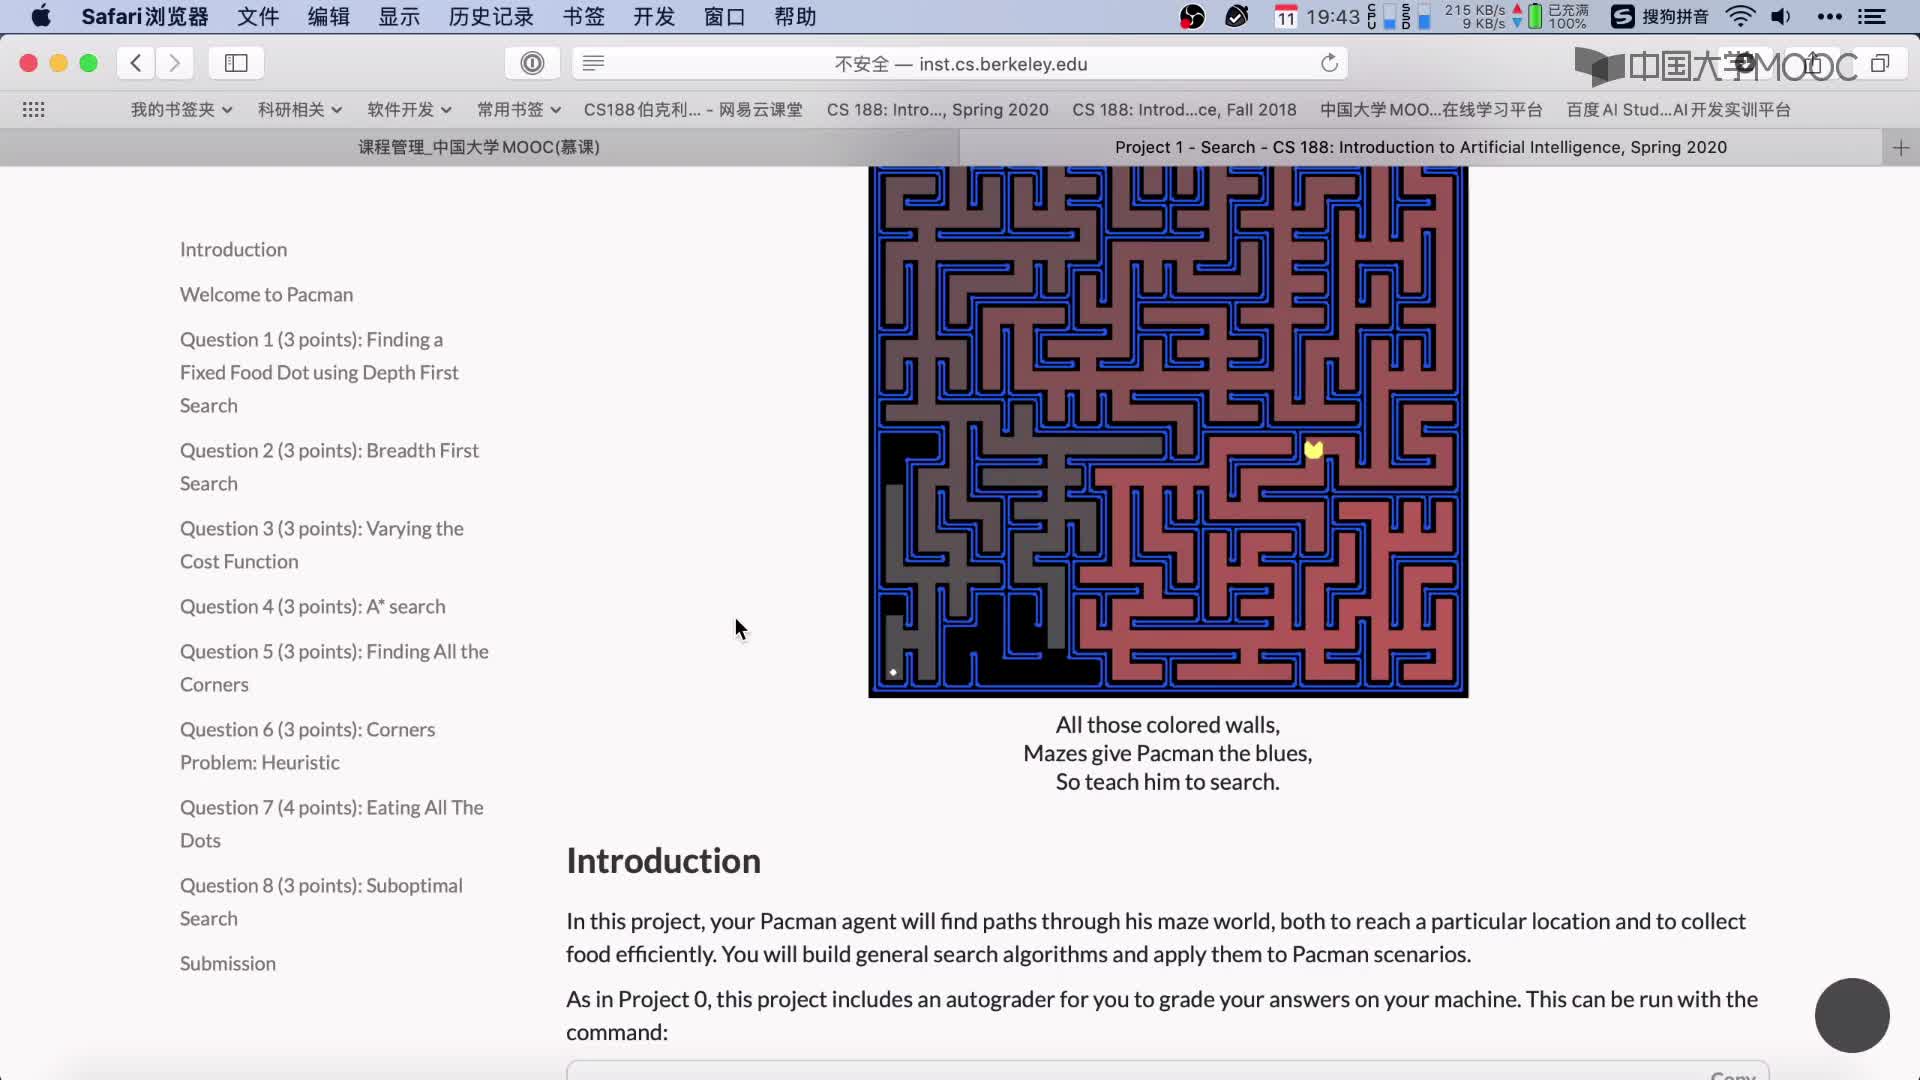Jump to Welcome to Pacman section
1920x1080 pixels.
[x=266, y=294]
